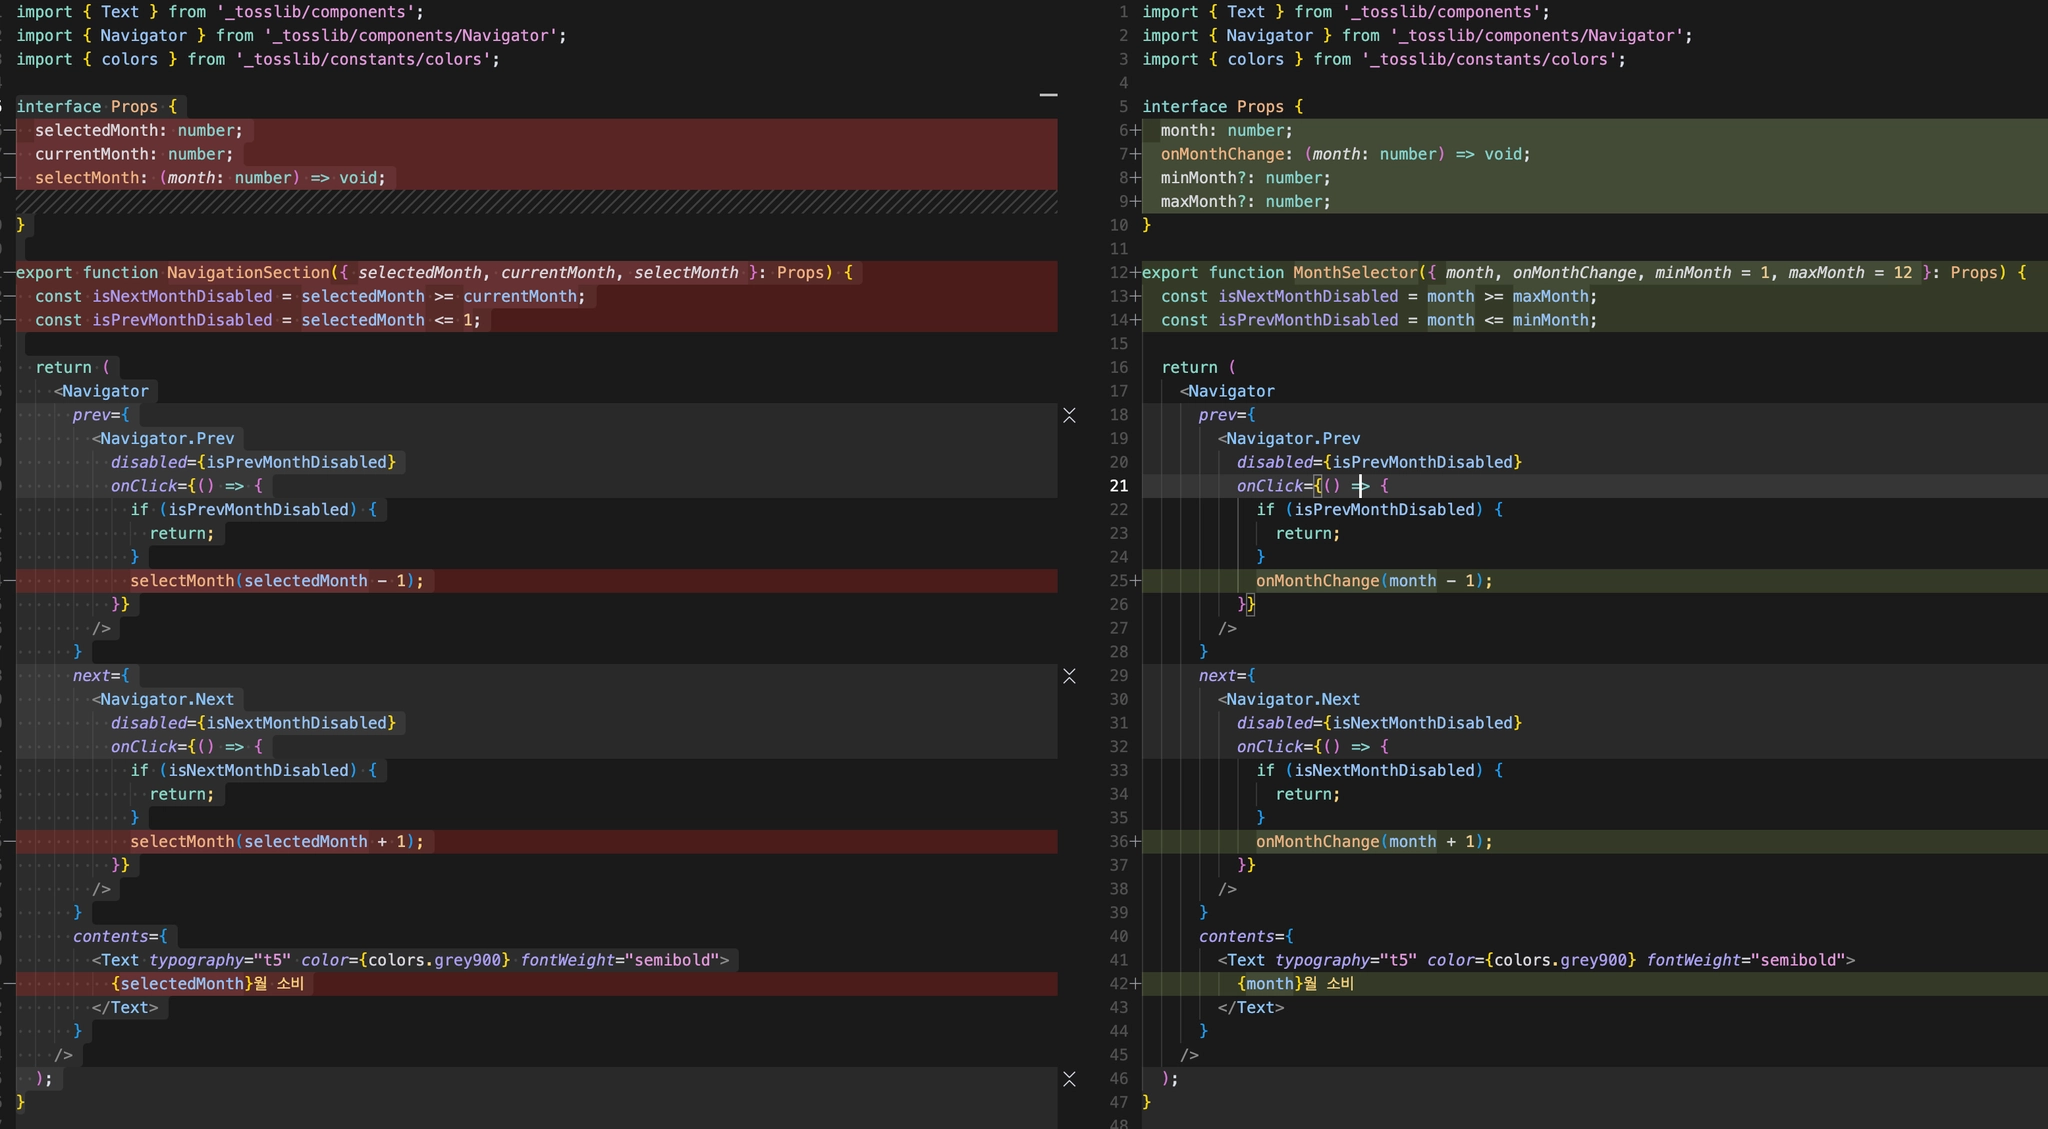Screen dimensions: 2048x1129
Task: Click the minus marker above removed Props lines
Action: pos(1048,95)
